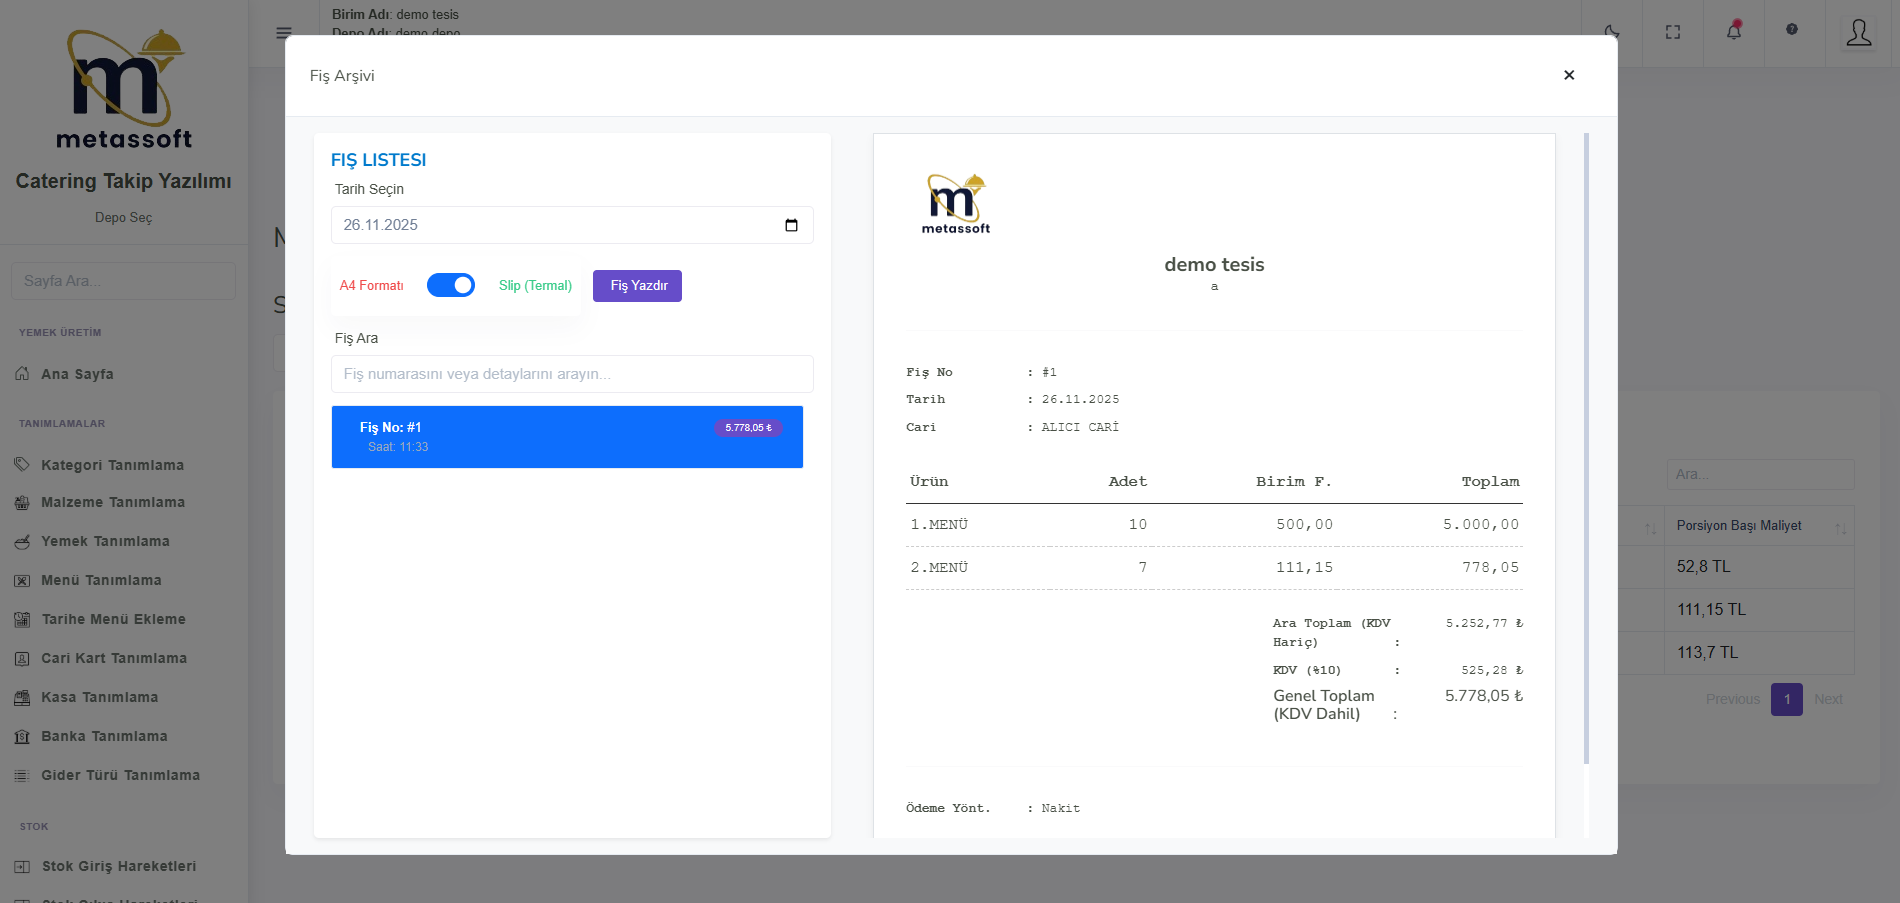Close the Fiş Arşivi dialog

click(x=1568, y=75)
